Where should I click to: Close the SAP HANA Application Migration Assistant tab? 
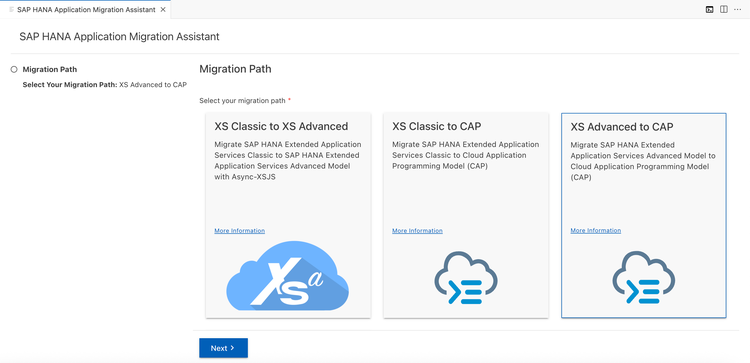(163, 10)
